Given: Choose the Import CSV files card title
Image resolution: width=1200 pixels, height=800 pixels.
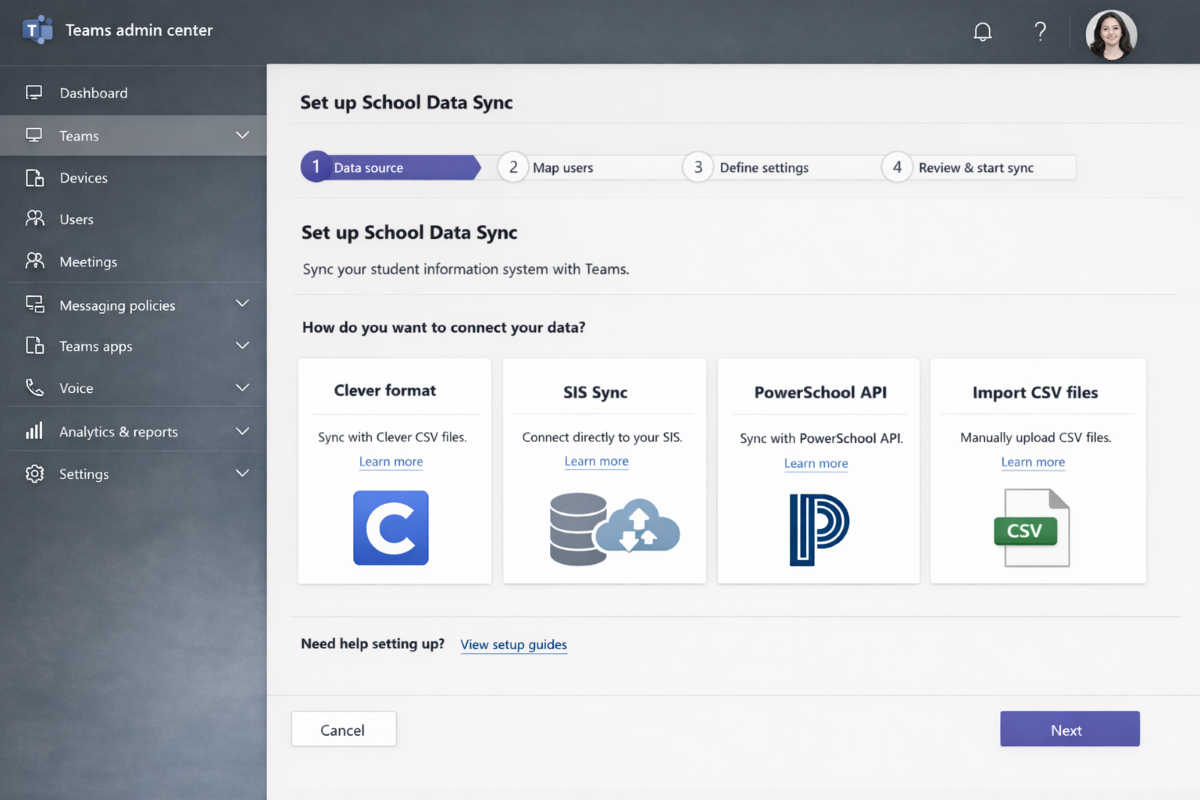Looking at the screenshot, I should click(x=1035, y=393).
